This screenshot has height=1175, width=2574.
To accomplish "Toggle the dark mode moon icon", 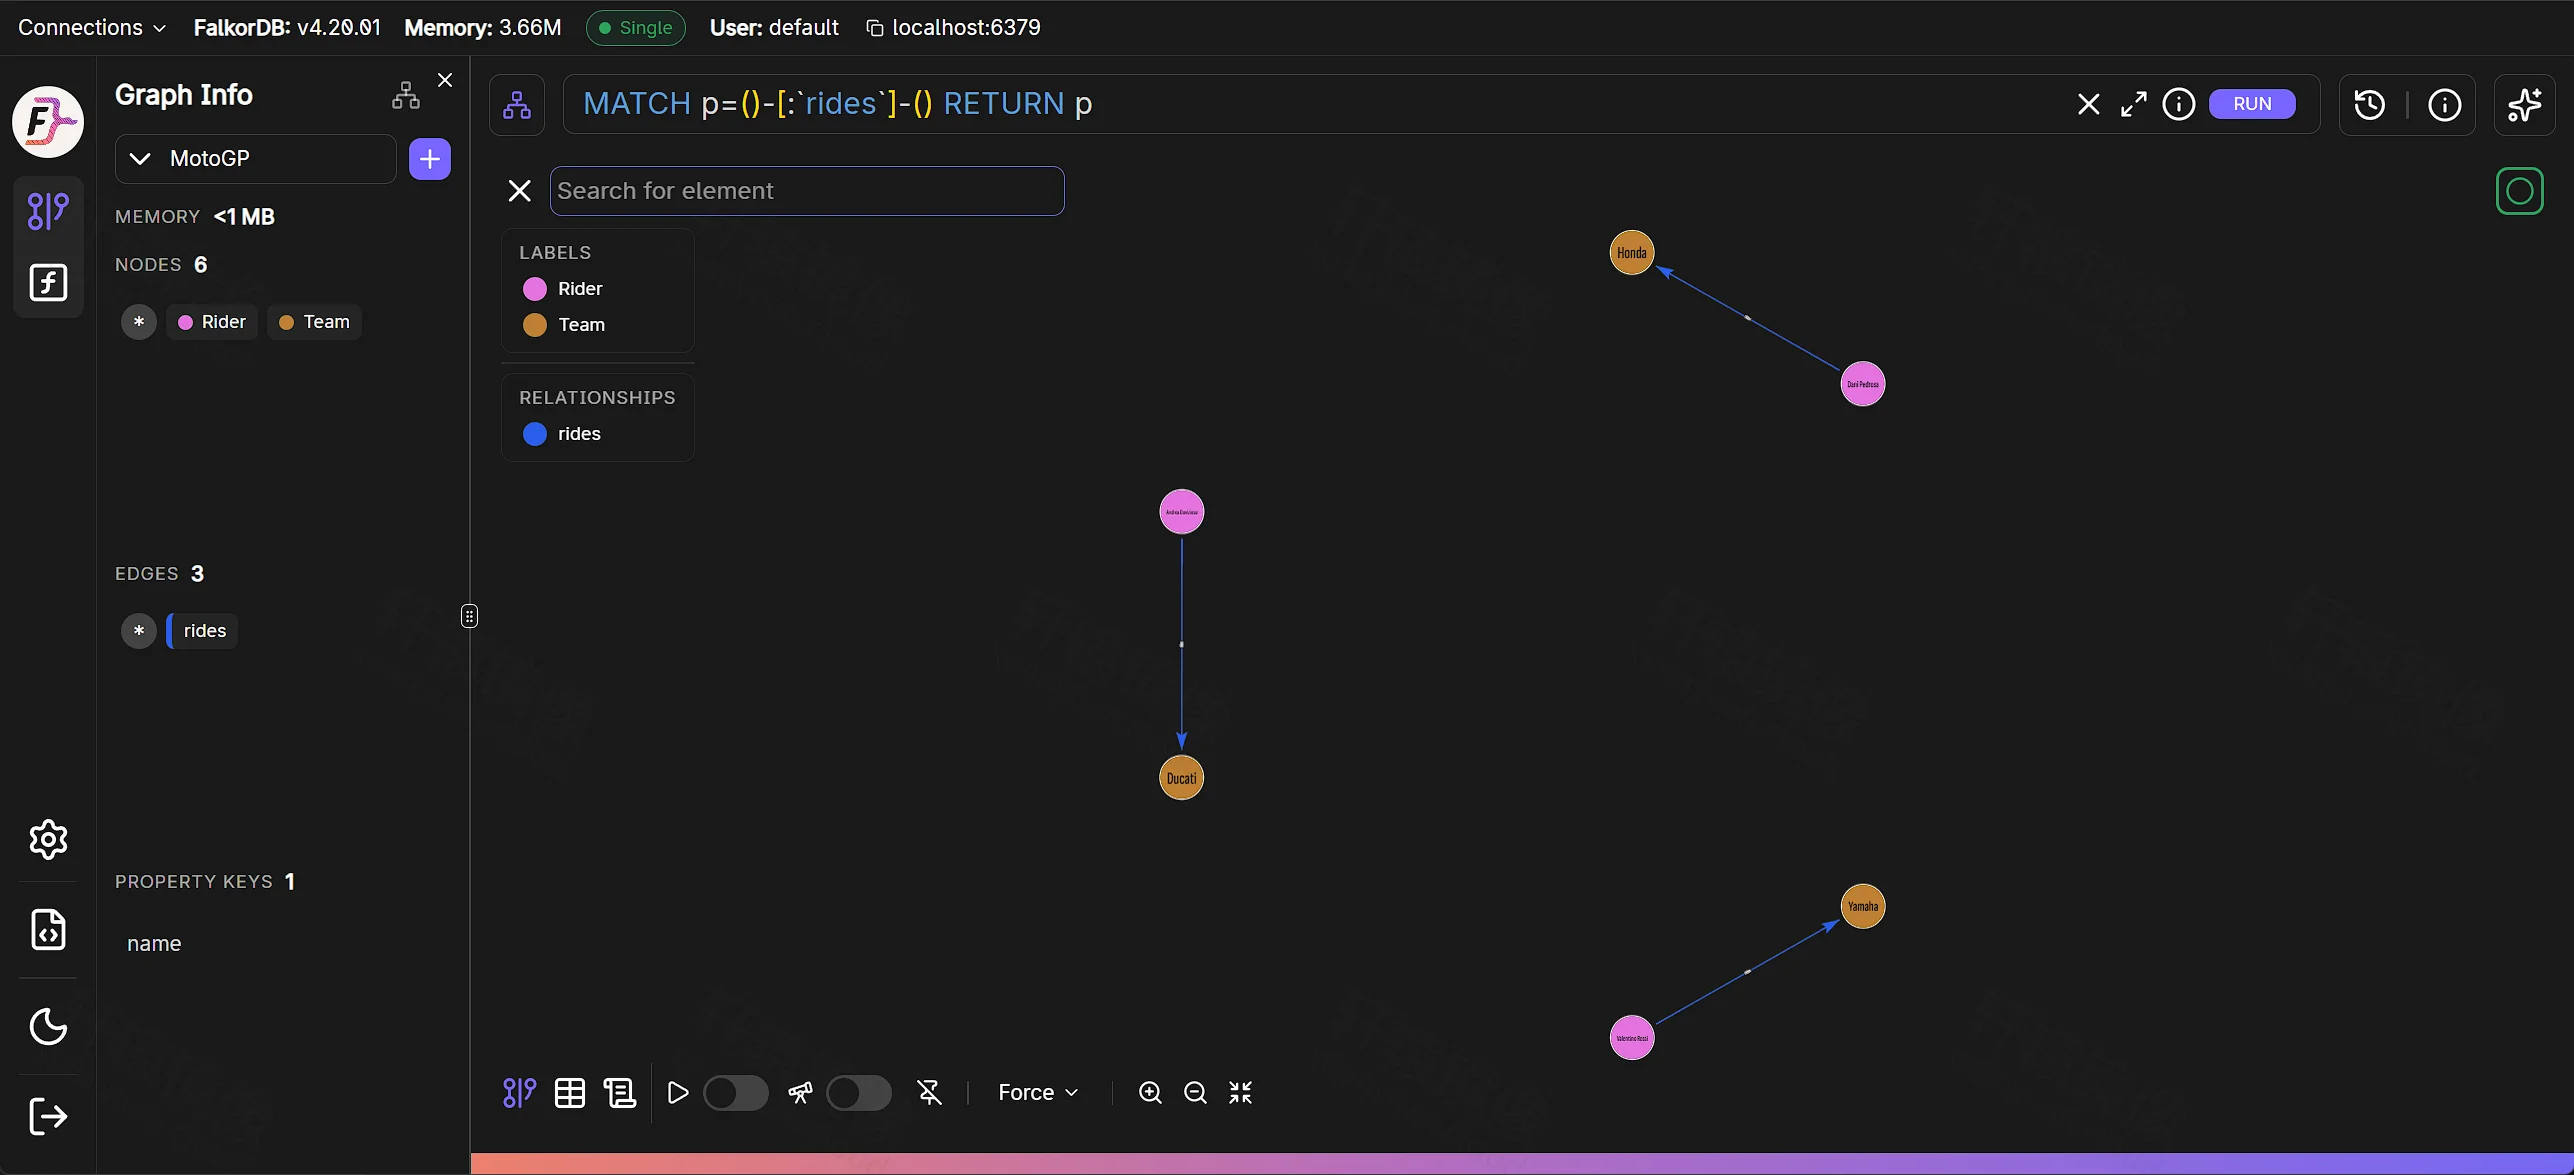I will 48,1027.
